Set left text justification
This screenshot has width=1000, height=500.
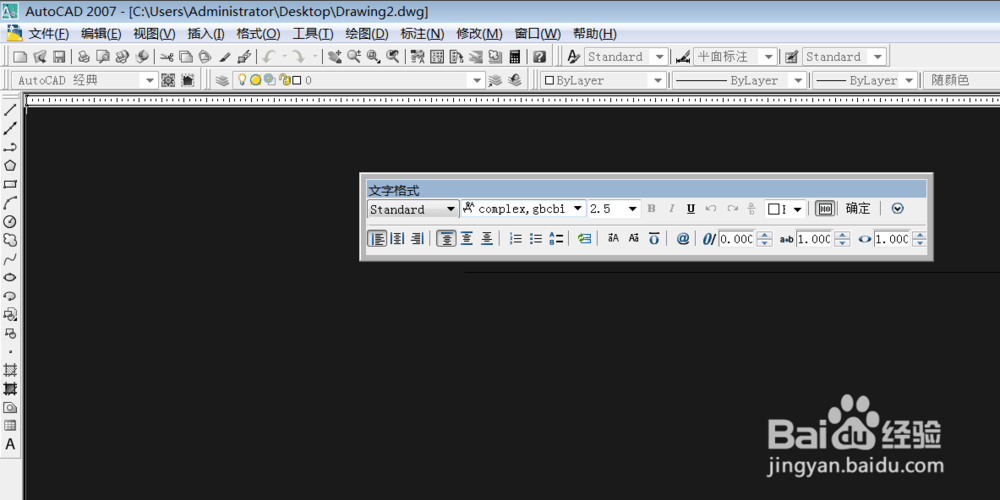pyautogui.click(x=379, y=239)
